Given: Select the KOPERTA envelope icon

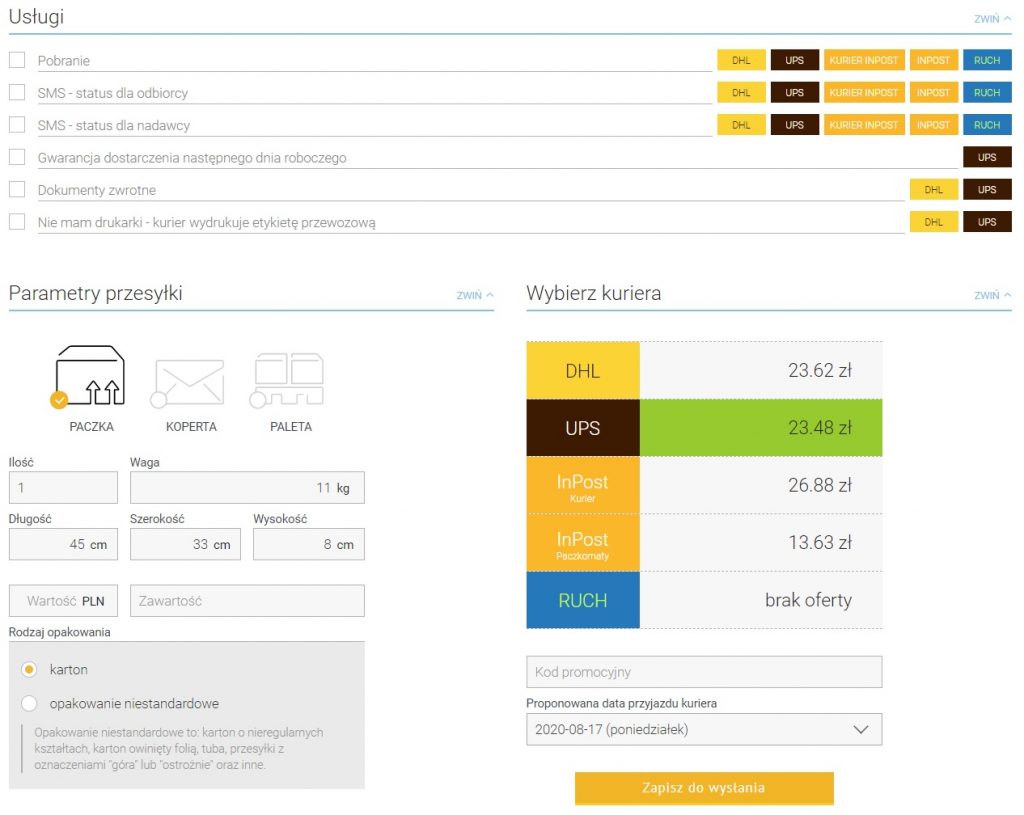Looking at the screenshot, I should [188, 383].
